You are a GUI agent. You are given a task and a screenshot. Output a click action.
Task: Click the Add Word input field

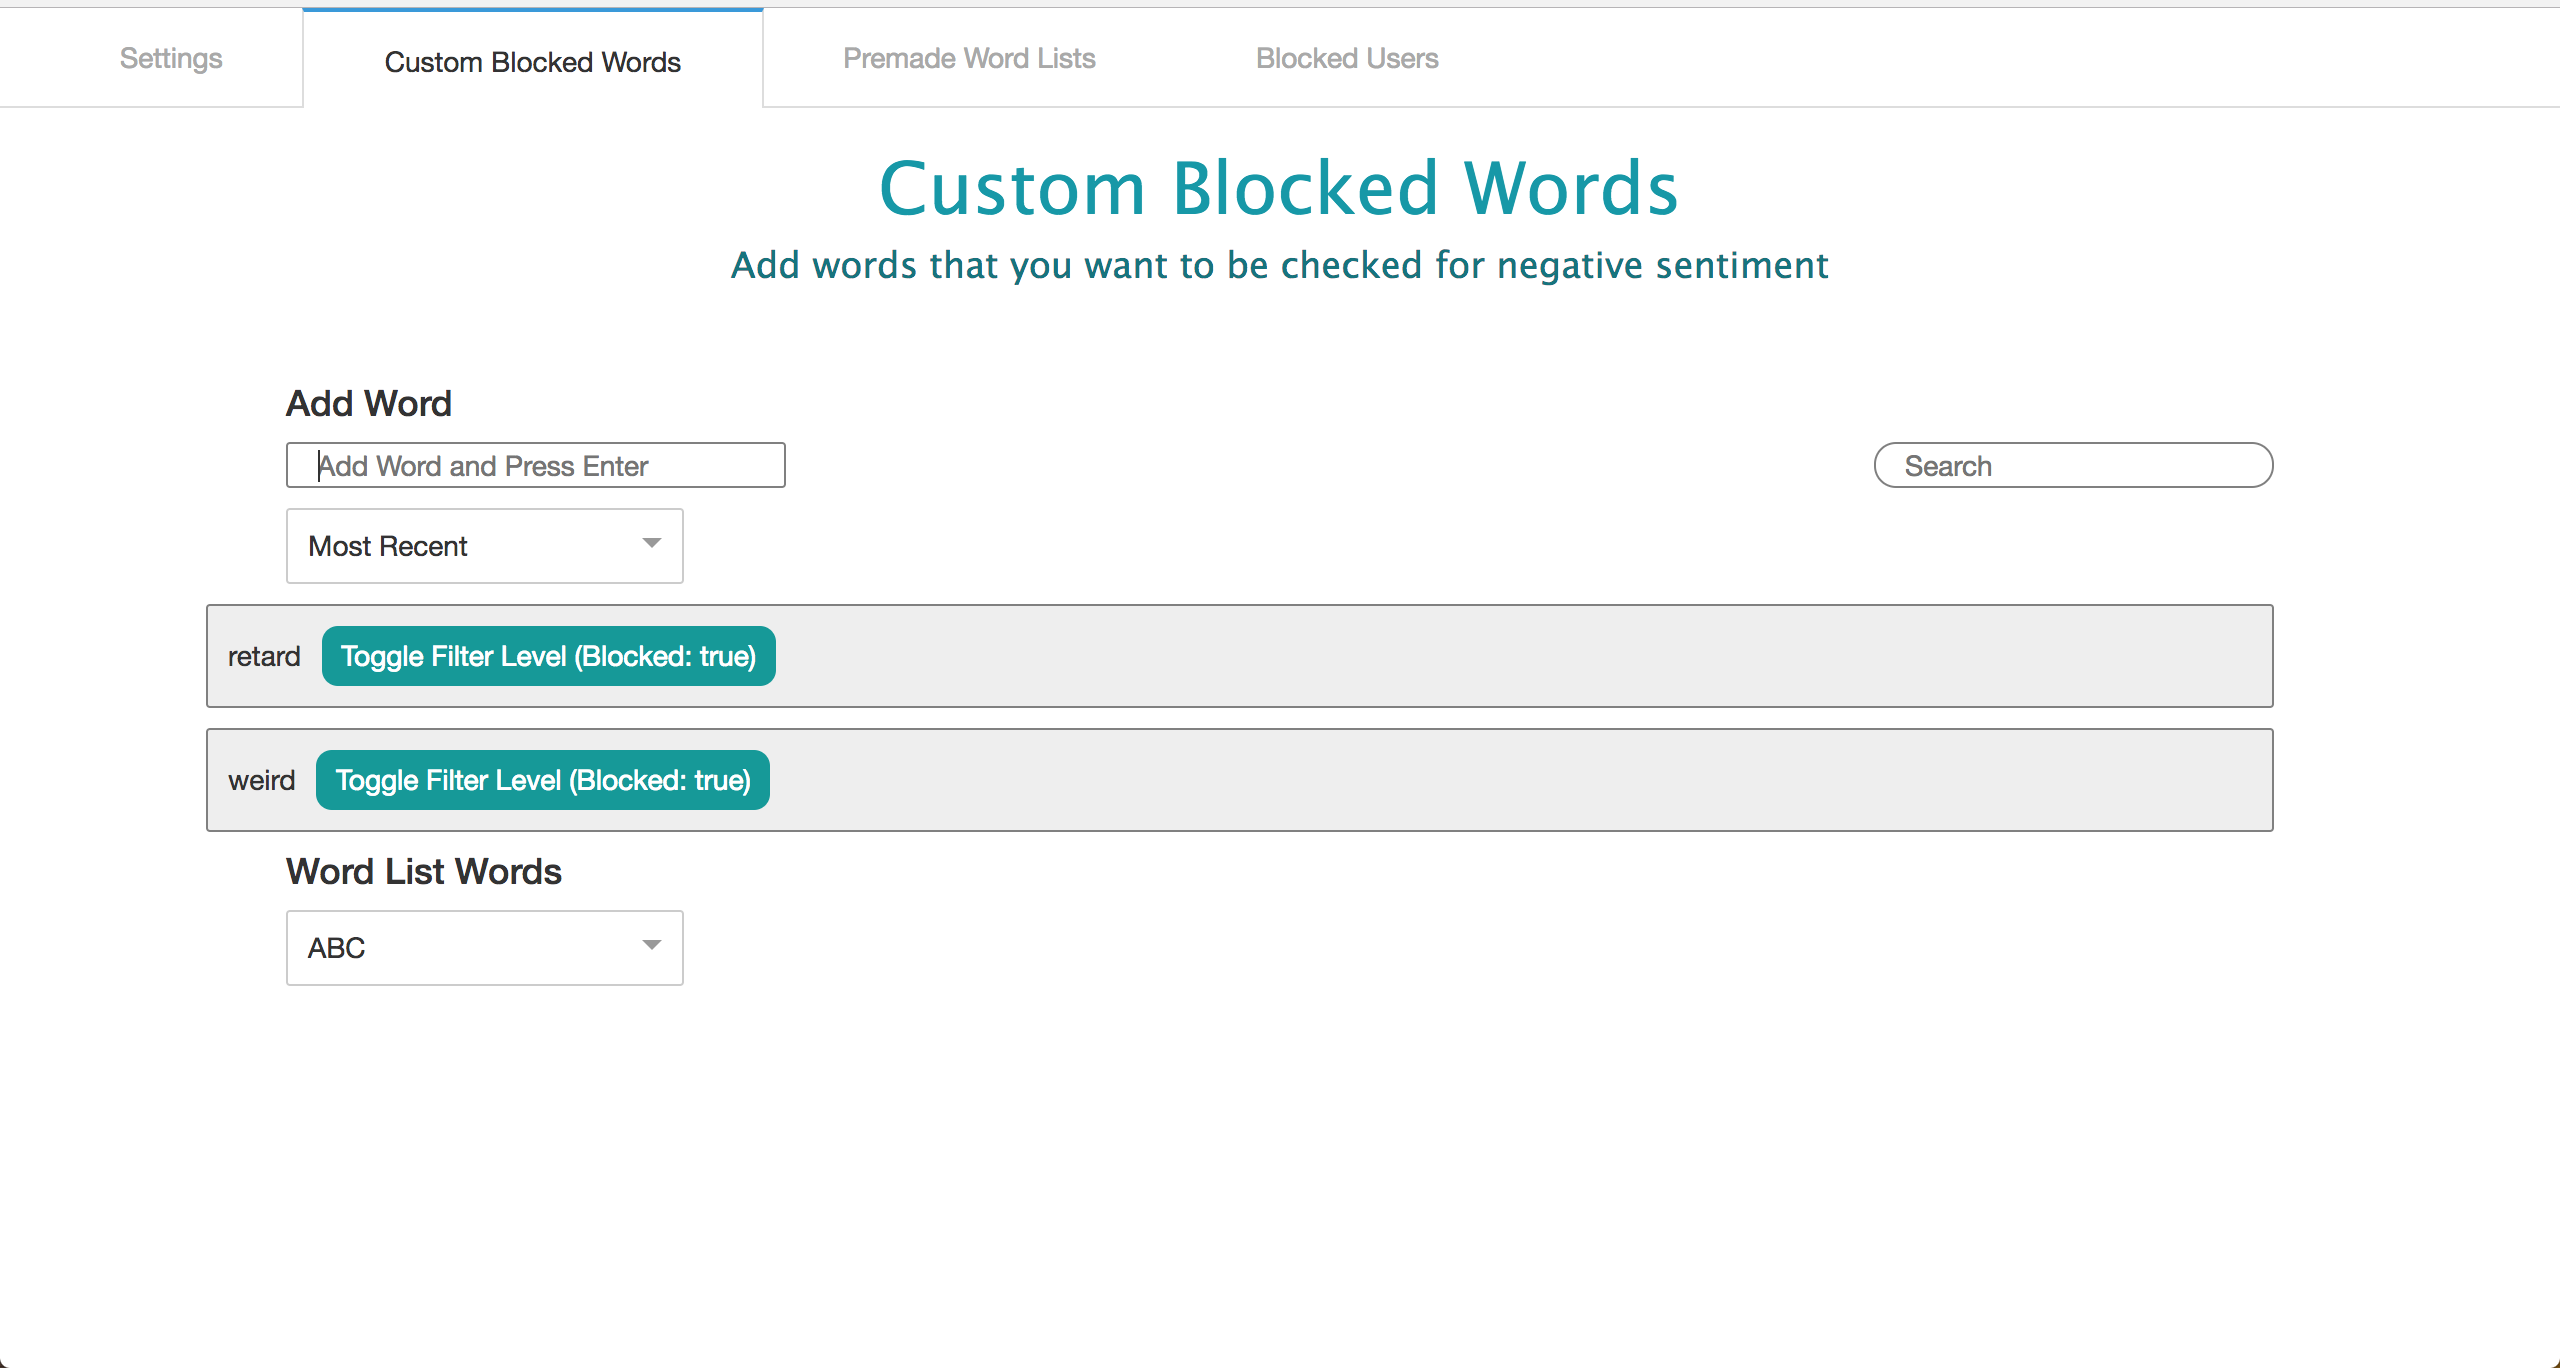536,465
